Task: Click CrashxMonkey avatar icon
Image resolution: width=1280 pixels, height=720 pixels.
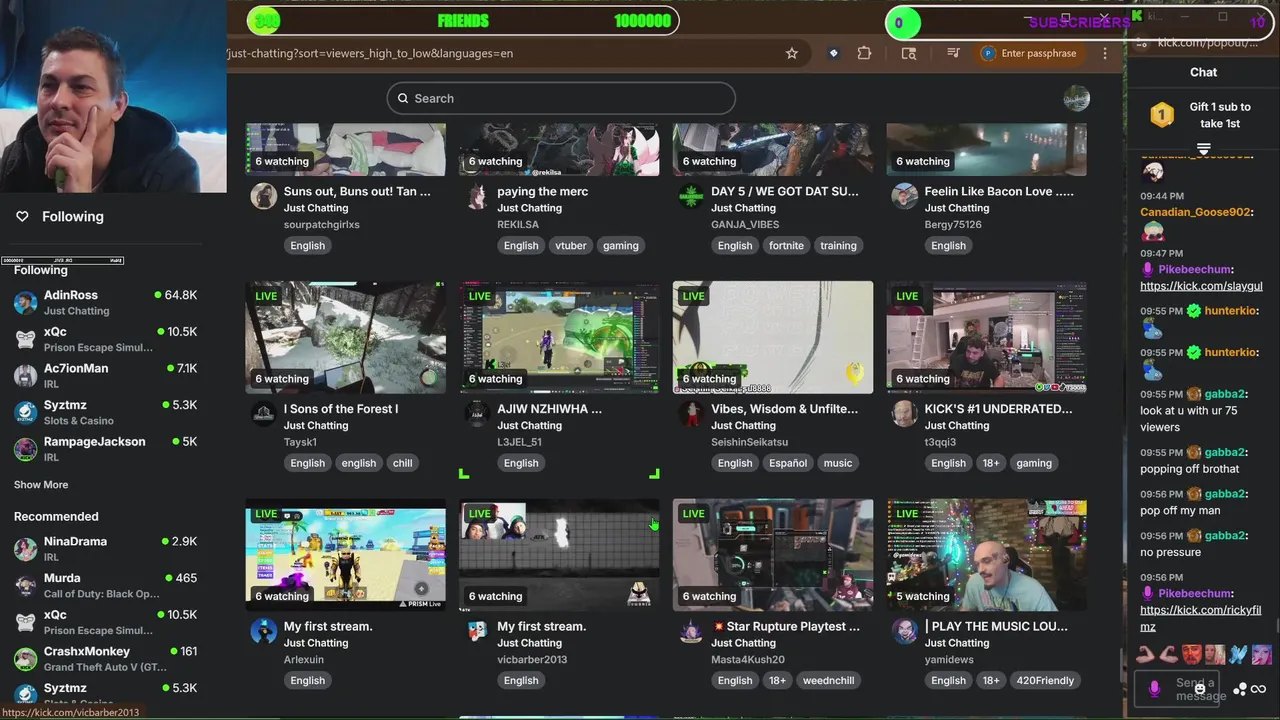Action: tap(26, 658)
